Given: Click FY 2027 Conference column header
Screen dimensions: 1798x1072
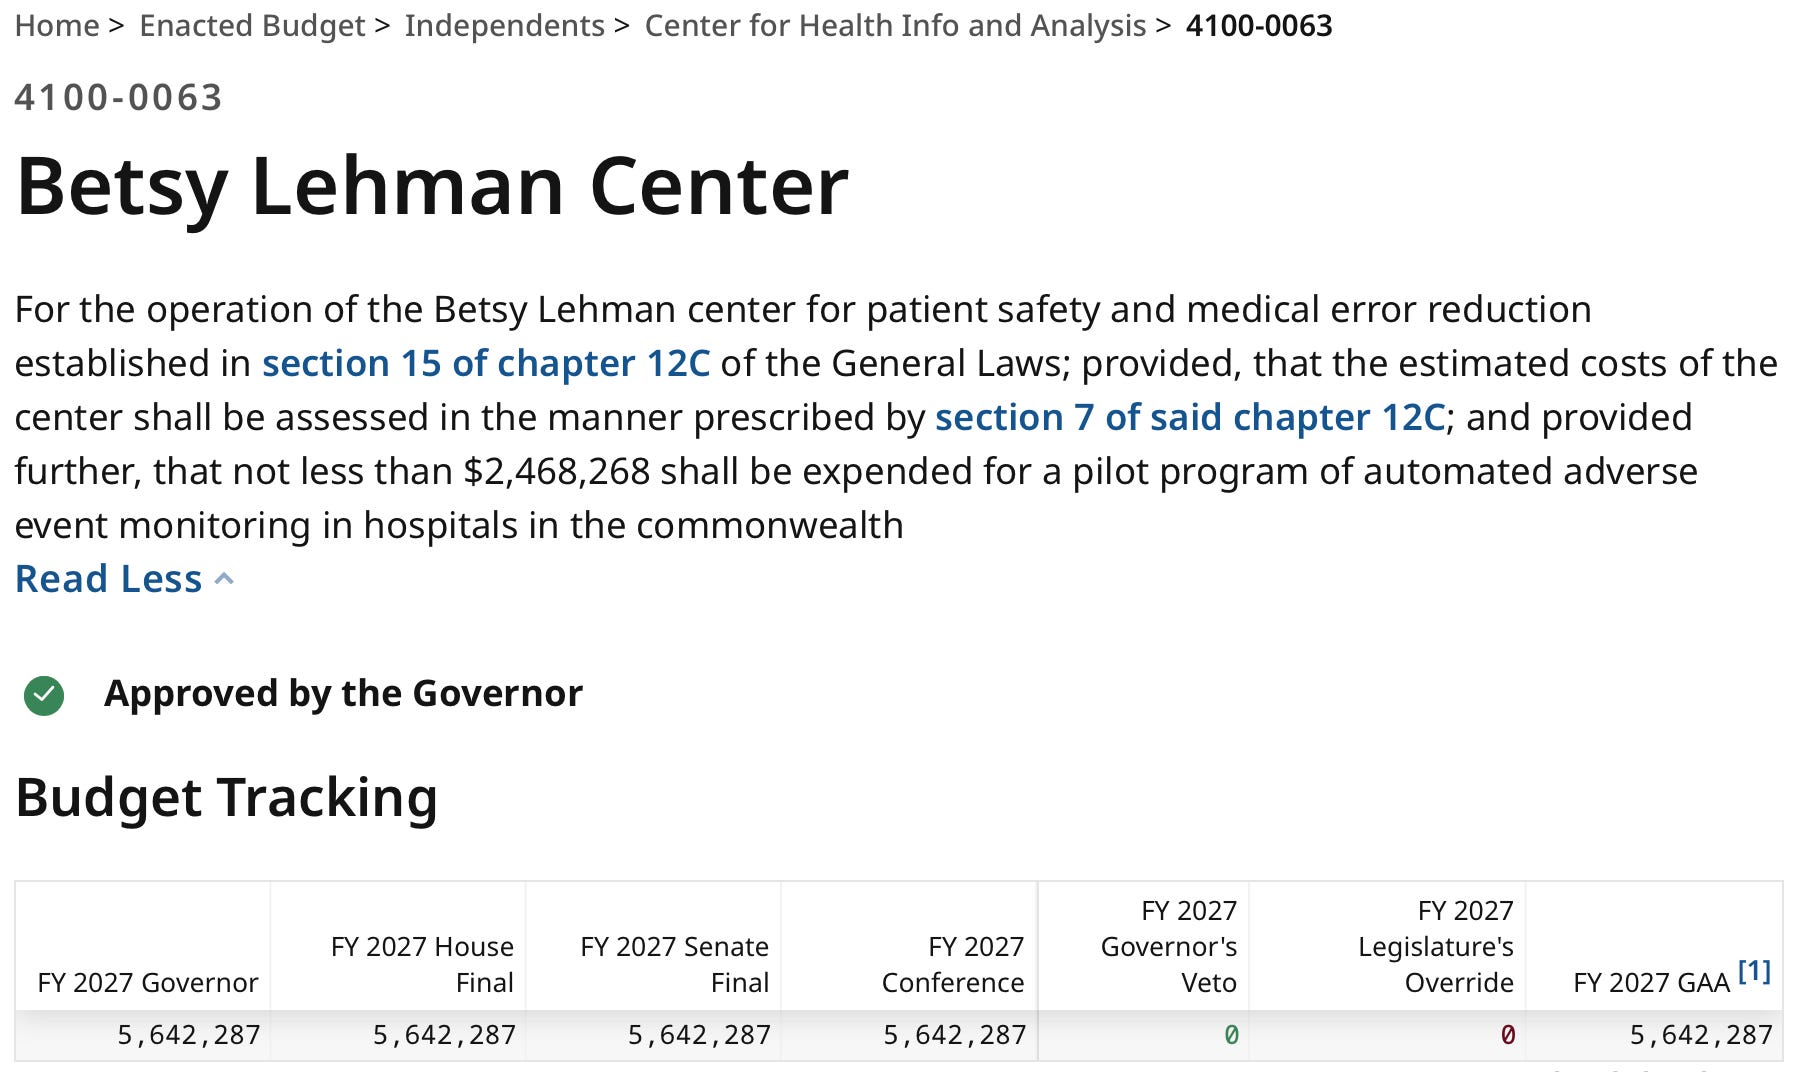Looking at the screenshot, I should click(x=953, y=964).
